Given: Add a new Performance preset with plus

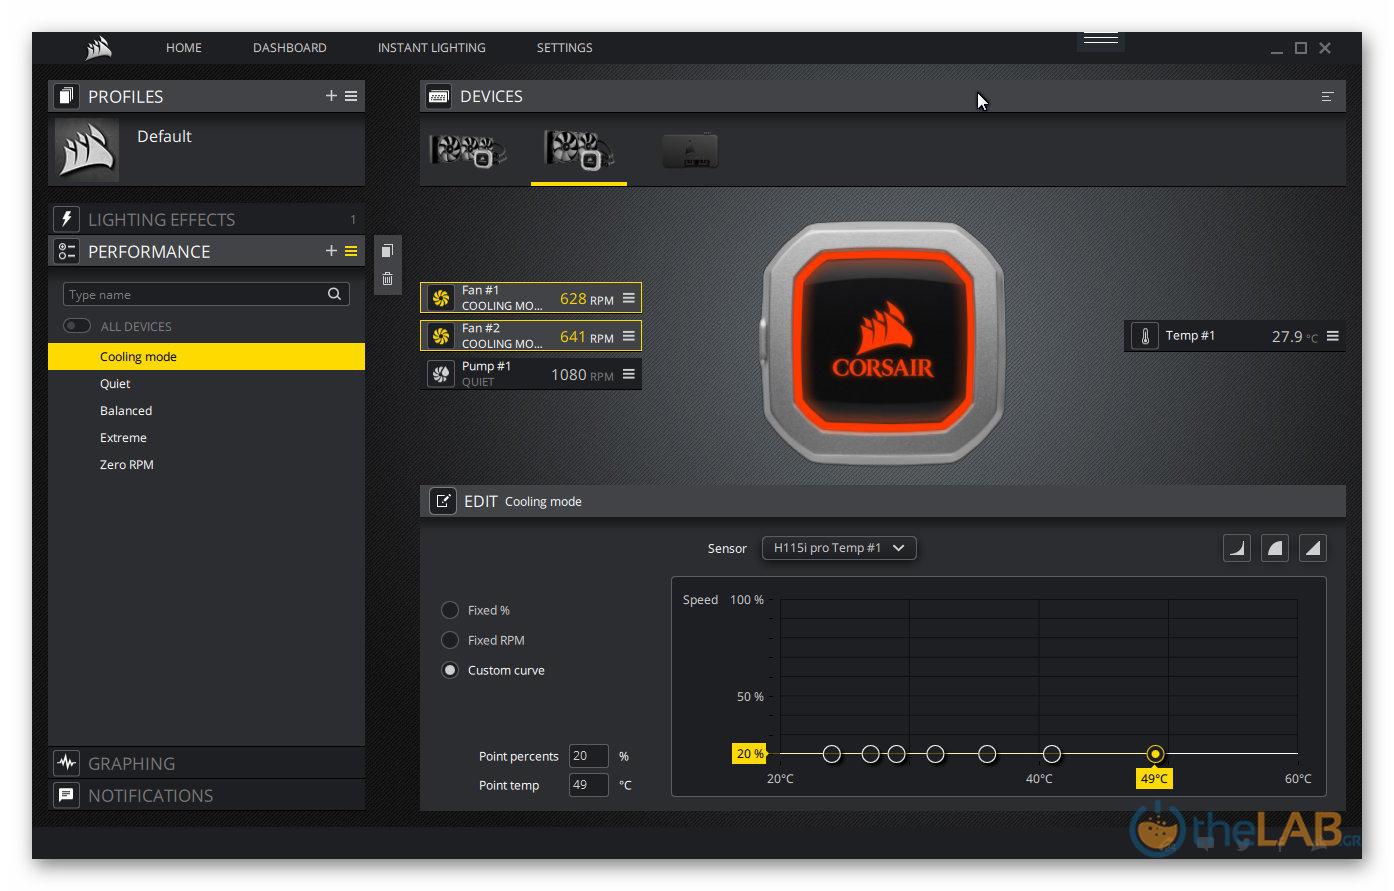Looking at the screenshot, I should (x=331, y=251).
